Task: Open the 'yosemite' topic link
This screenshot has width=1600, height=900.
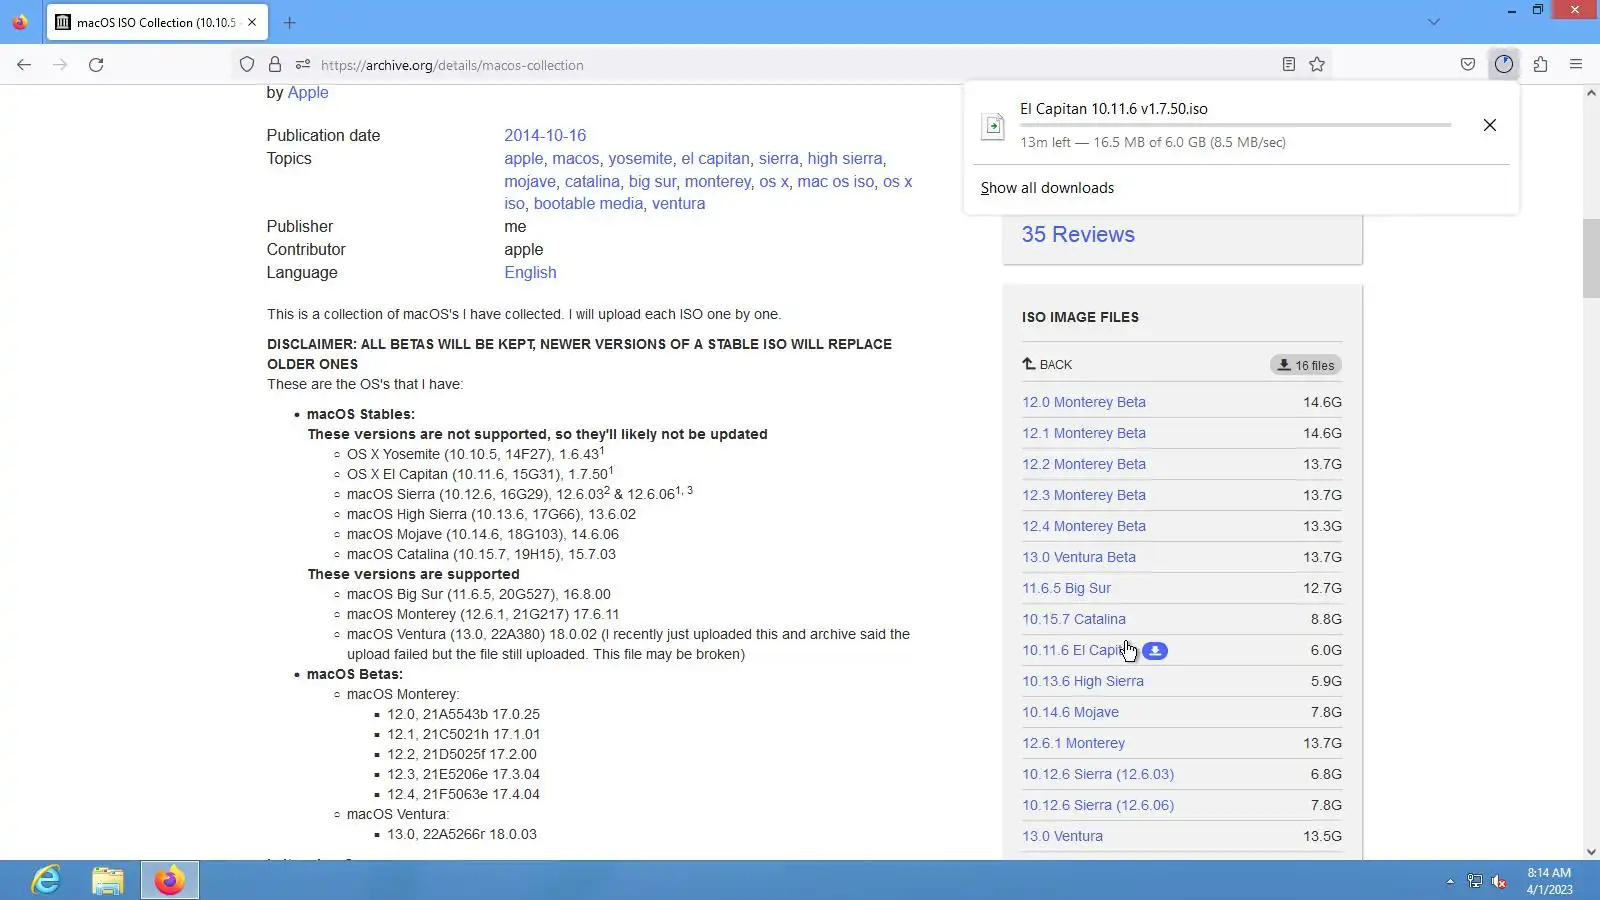Action: [x=640, y=158]
